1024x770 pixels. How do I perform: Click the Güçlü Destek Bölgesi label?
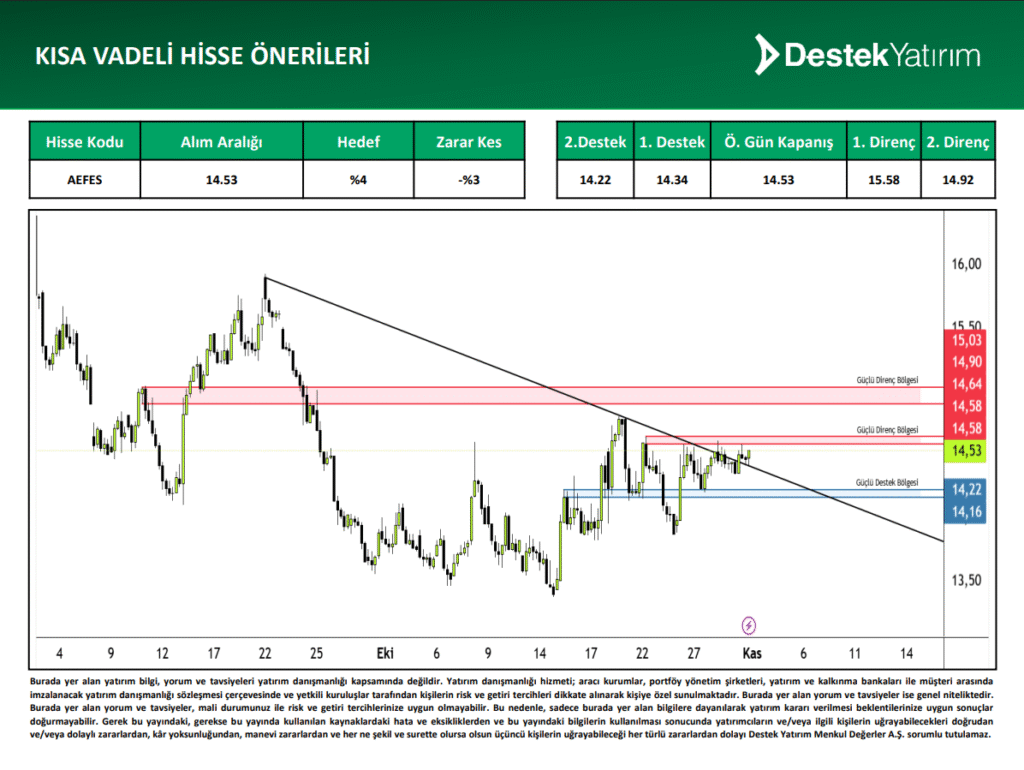click(x=886, y=483)
